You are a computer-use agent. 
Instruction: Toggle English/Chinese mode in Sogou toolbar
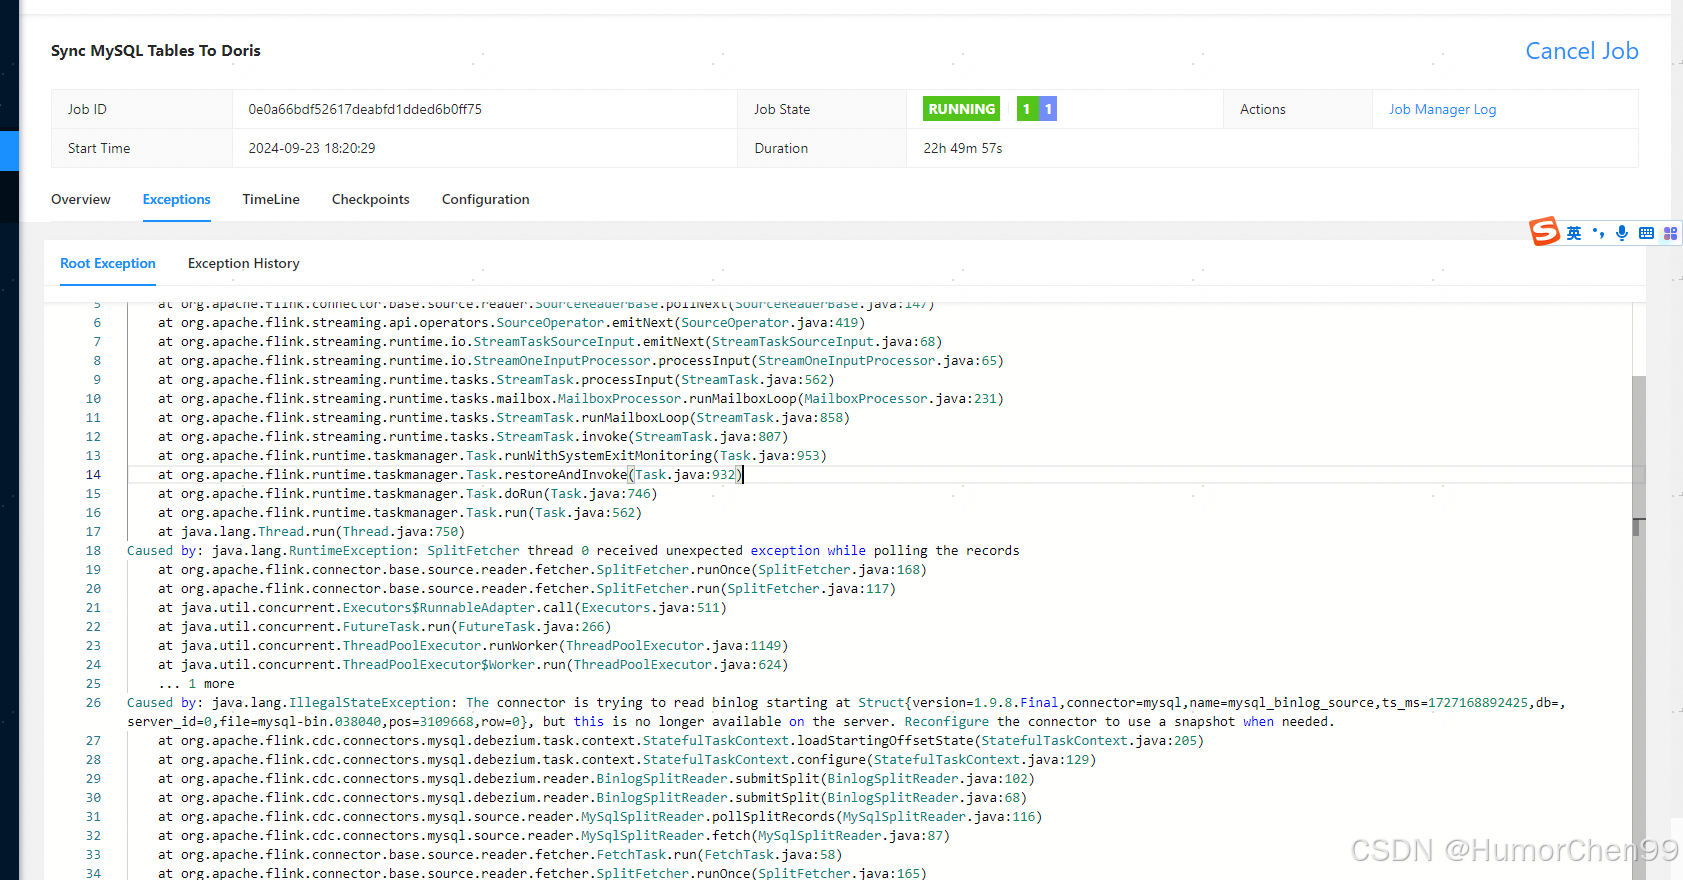click(1574, 233)
